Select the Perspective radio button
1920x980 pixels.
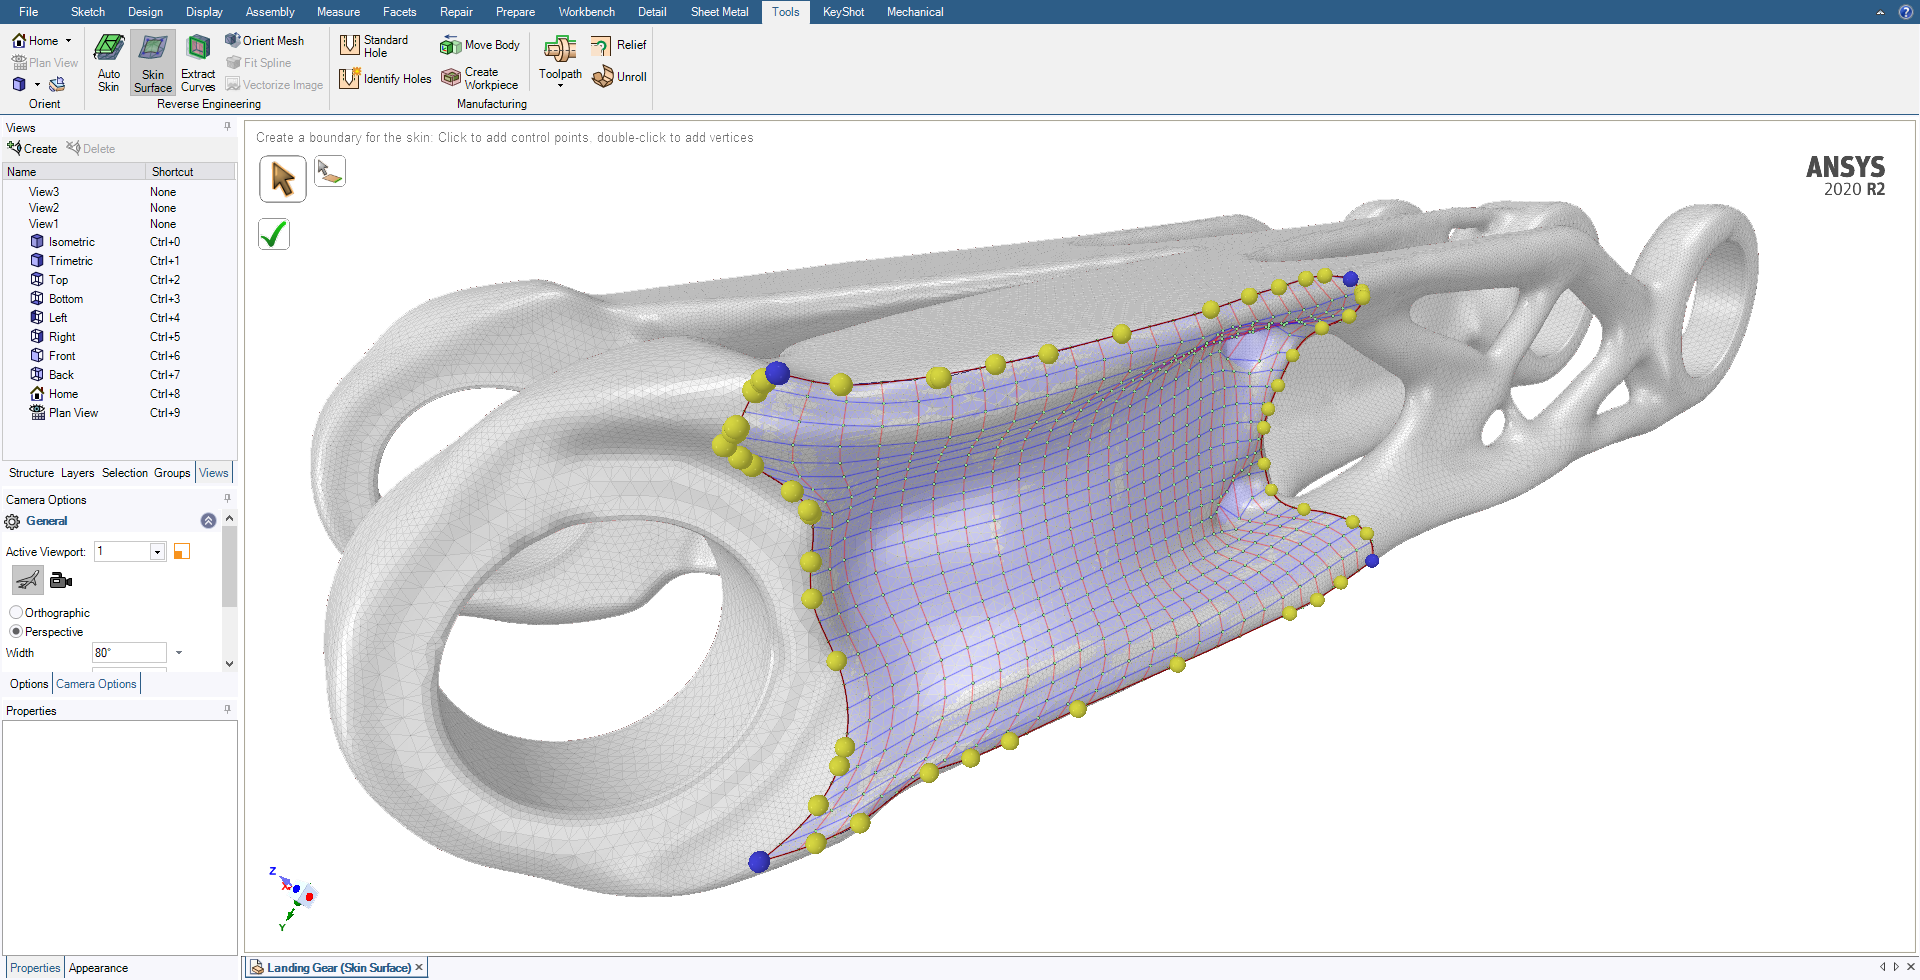(x=16, y=632)
